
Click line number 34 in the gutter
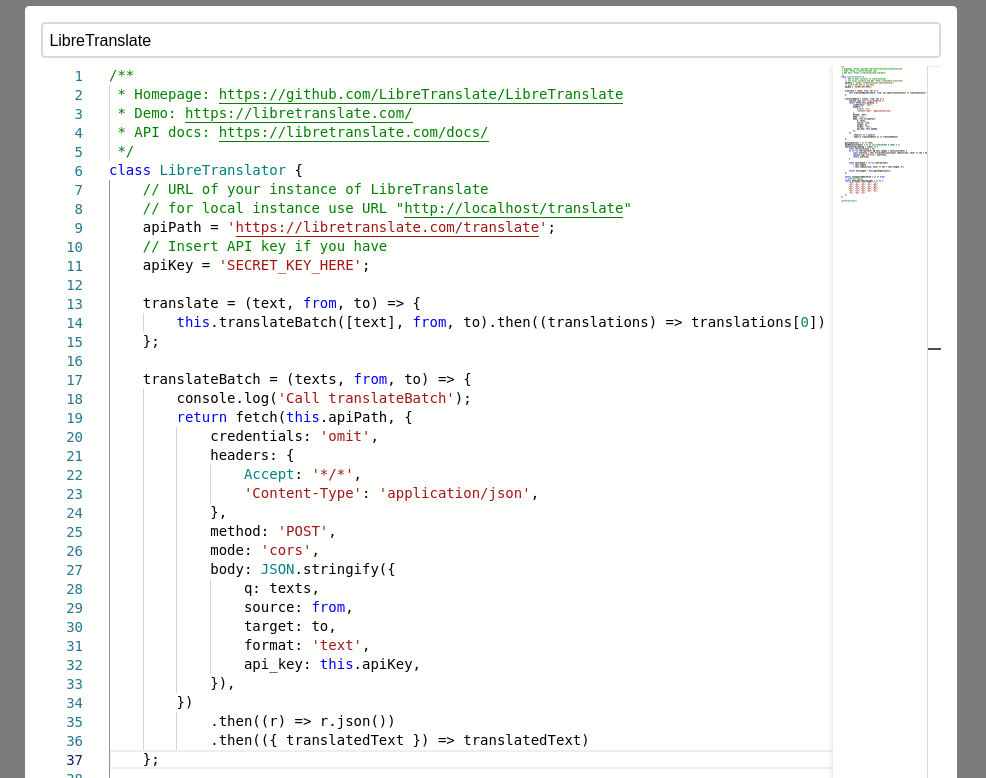coord(75,703)
